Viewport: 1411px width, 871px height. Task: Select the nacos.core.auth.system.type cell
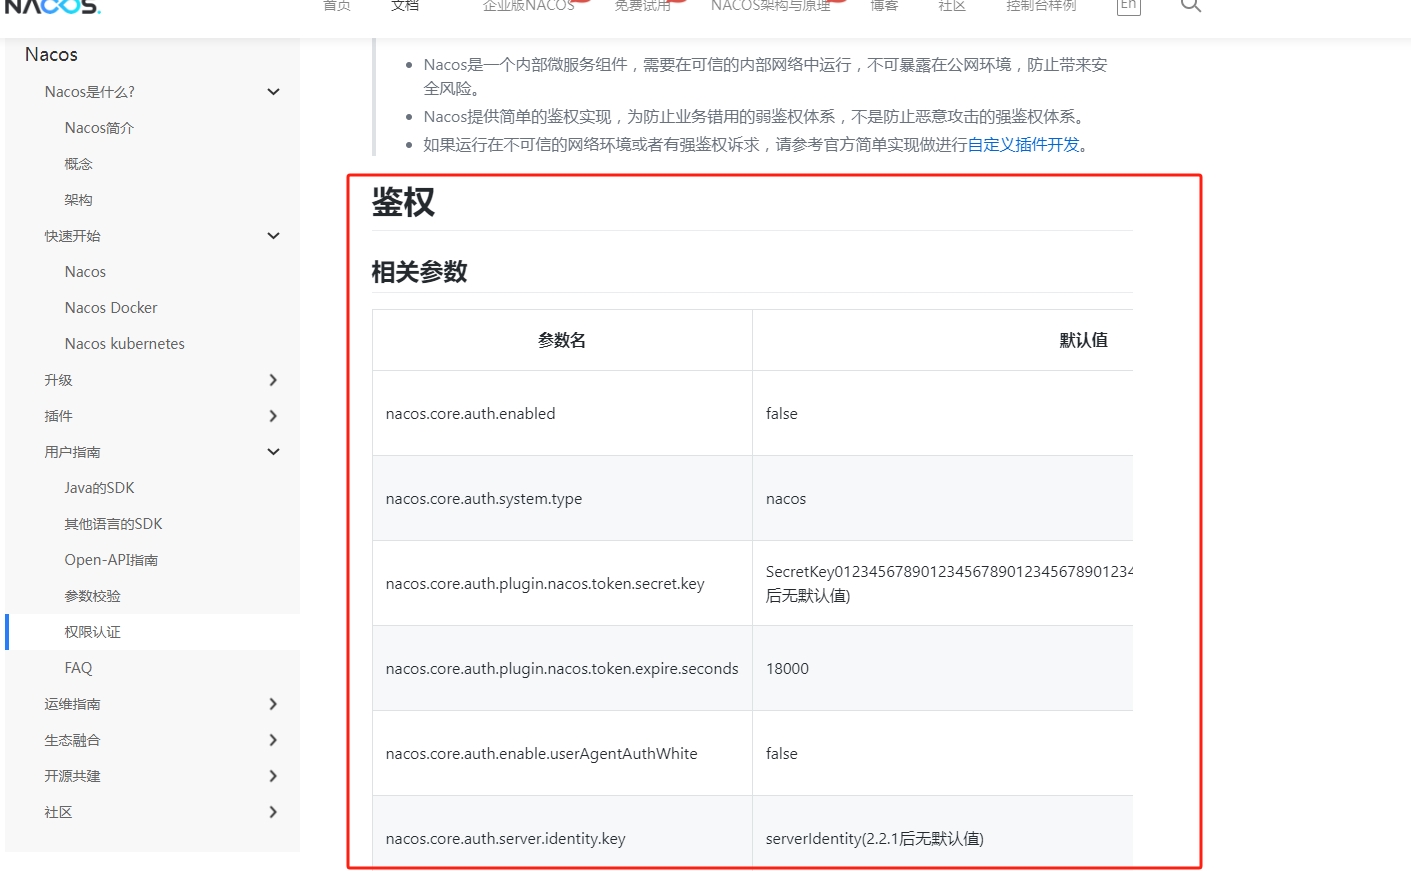coord(562,498)
